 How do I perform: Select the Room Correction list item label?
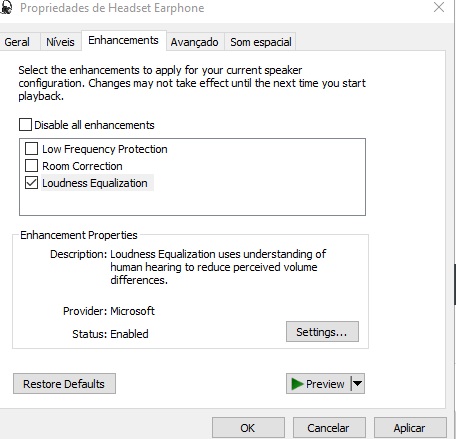(x=82, y=166)
